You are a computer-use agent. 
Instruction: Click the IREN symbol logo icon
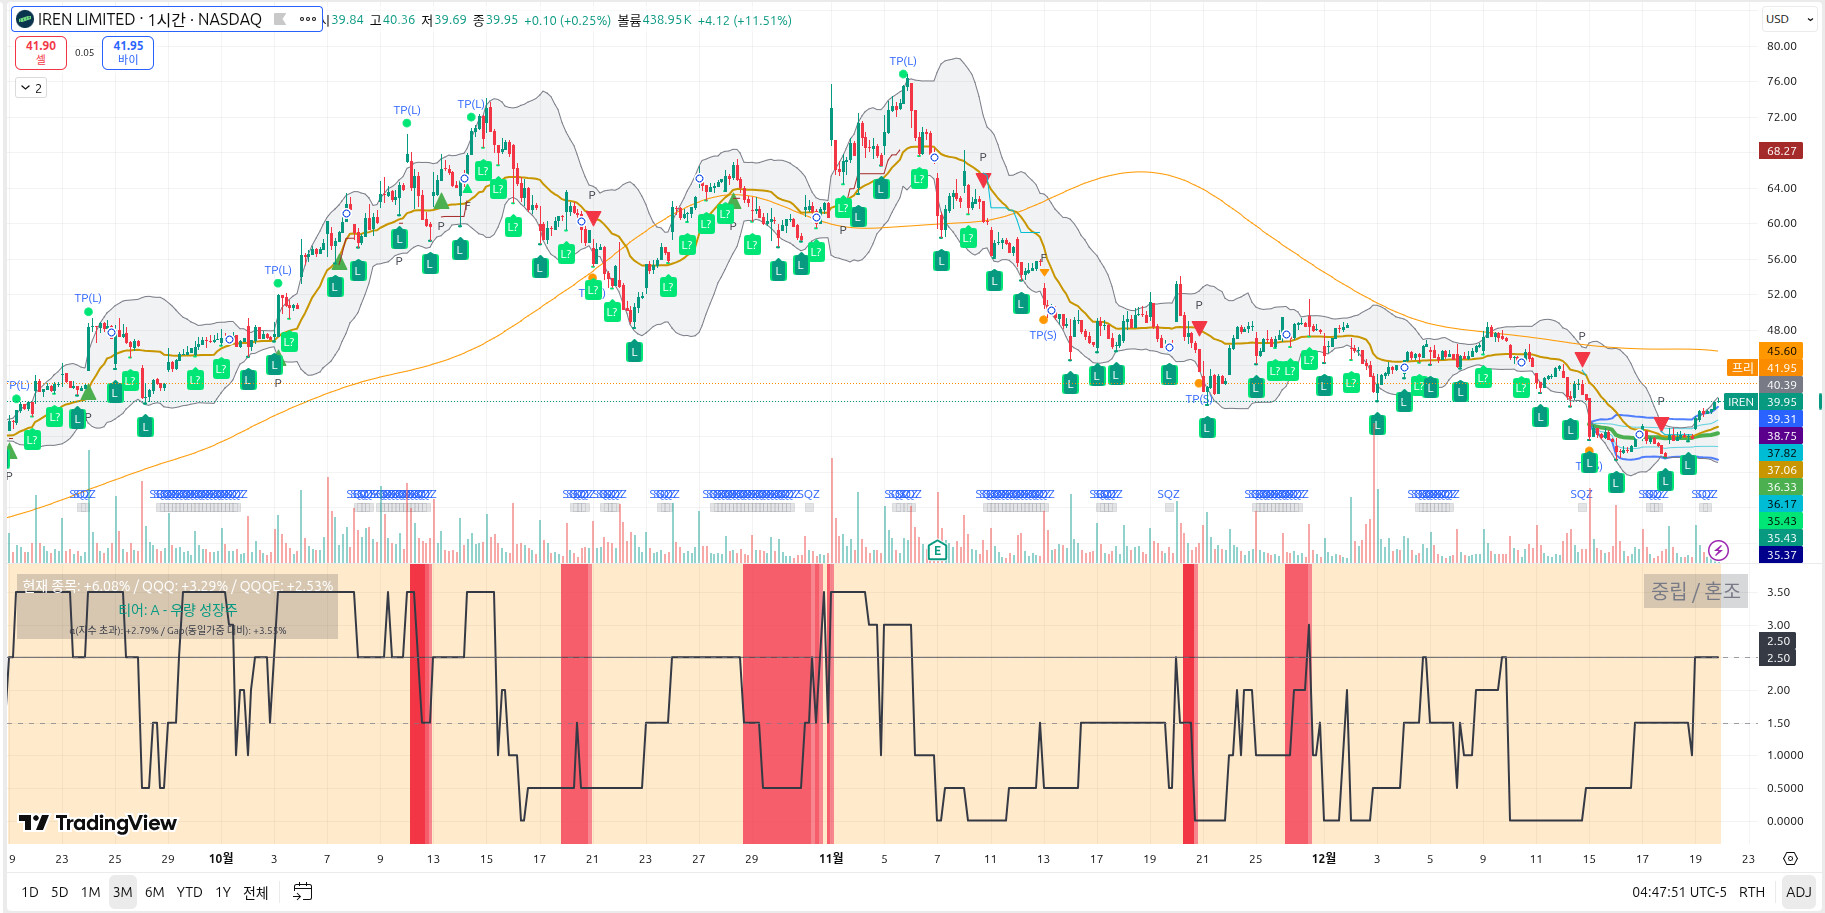(25, 19)
